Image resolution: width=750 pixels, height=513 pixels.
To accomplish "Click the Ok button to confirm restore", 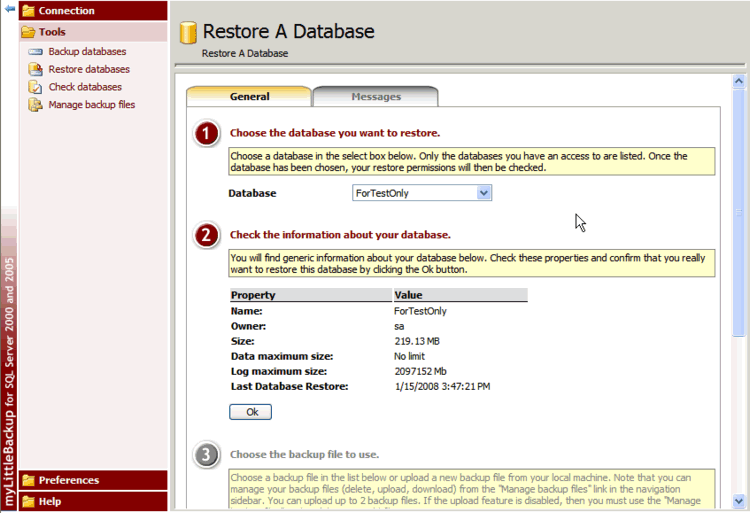I will [250, 412].
